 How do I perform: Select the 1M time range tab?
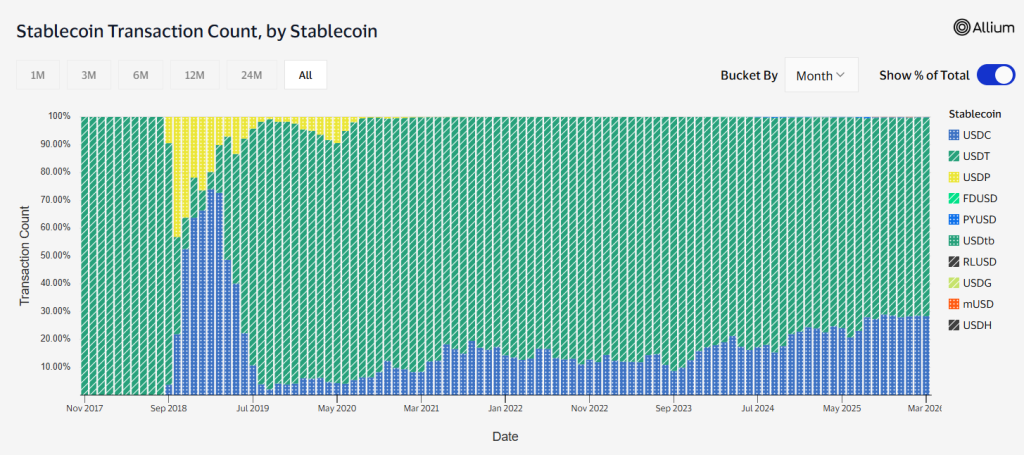click(37, 75)
